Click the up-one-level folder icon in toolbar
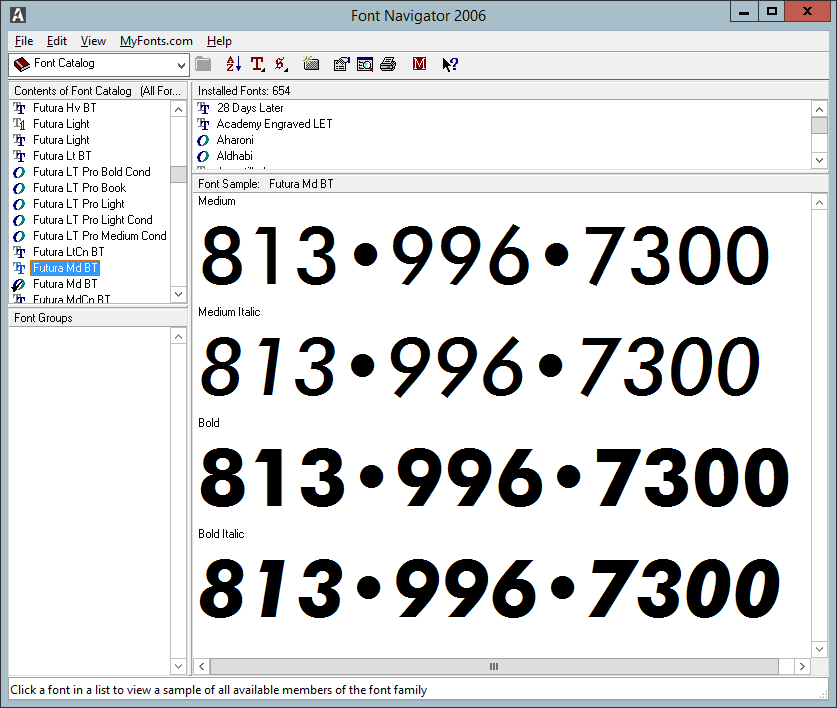Viewport: 837px width, 708px height. coord(203,64)
